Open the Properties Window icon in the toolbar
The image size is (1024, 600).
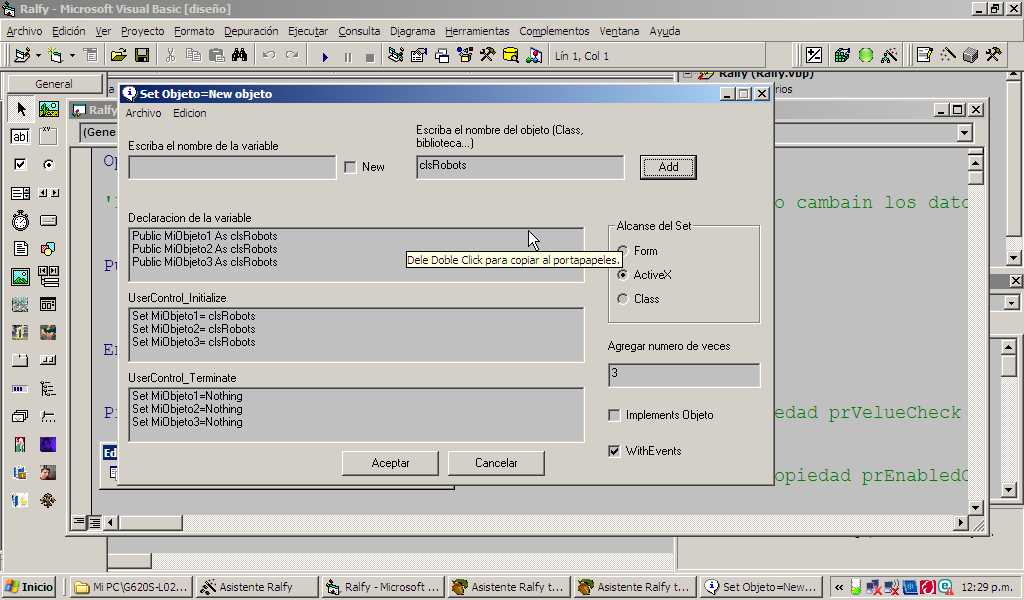click(x=419, y=55)
